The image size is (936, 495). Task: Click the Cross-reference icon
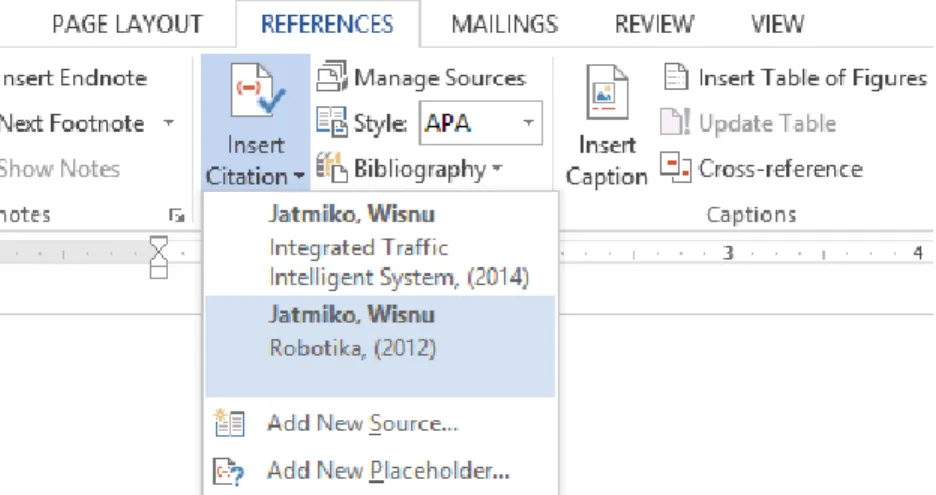point(676,168)
